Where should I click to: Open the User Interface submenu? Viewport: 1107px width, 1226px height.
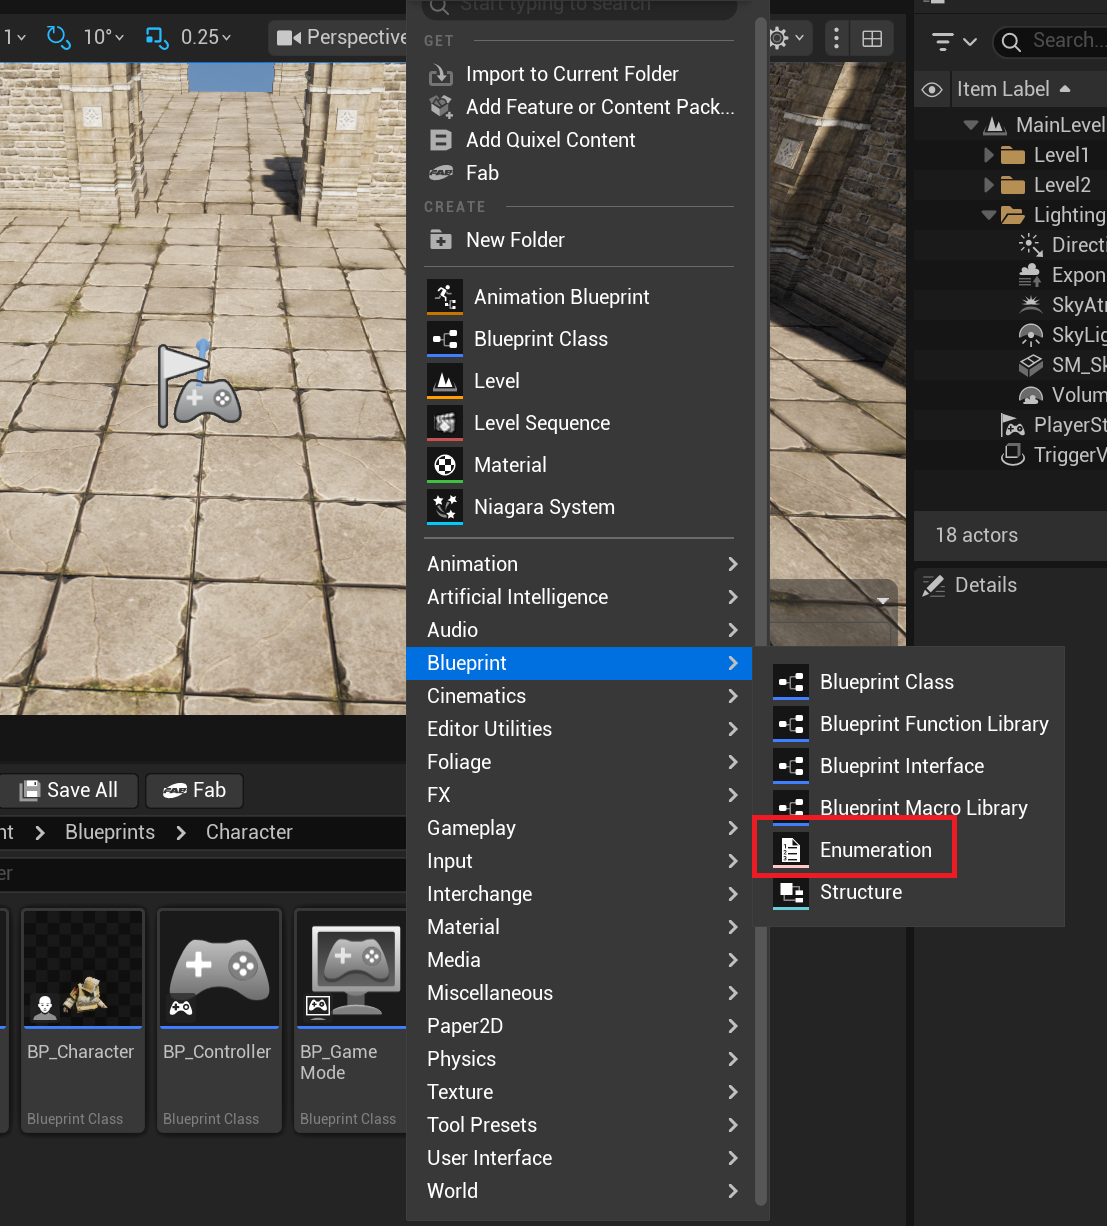579,1158
